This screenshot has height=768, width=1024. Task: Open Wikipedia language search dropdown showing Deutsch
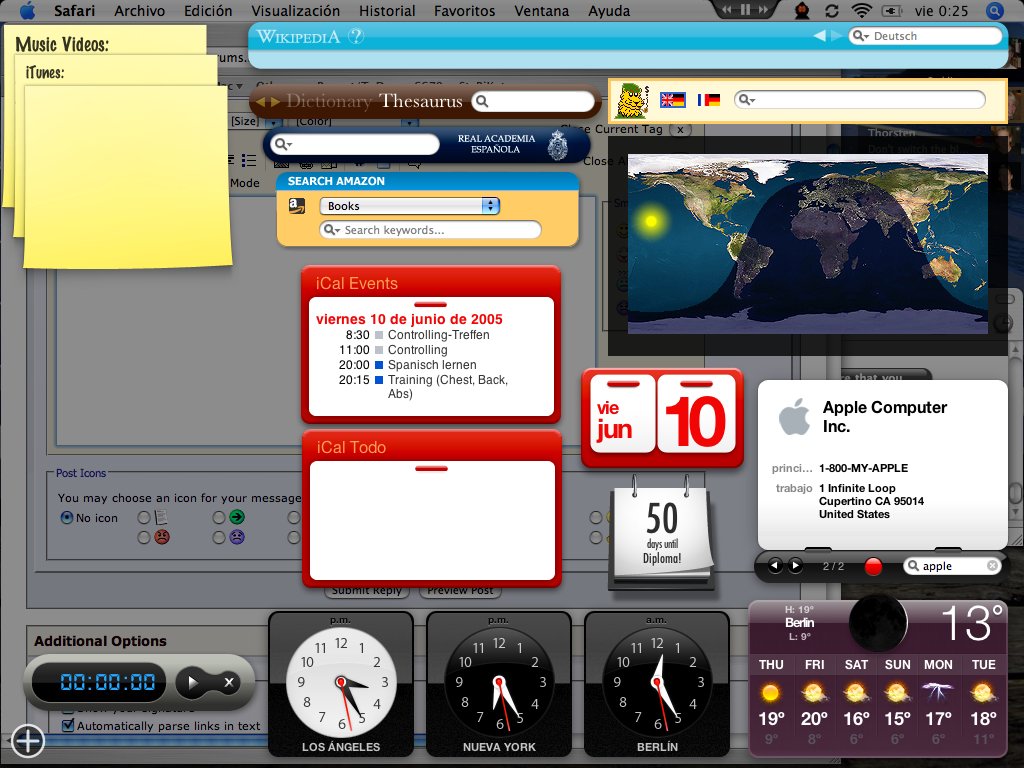(861, 36)
